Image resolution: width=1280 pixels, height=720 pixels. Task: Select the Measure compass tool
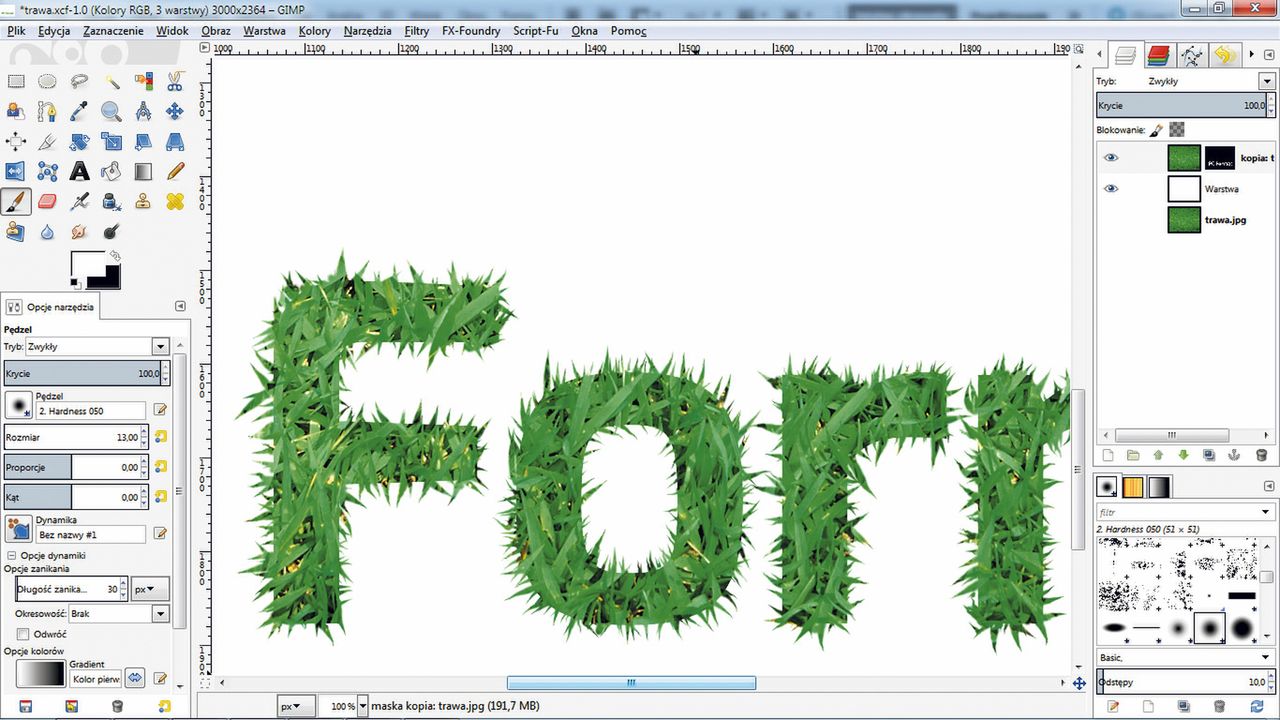[x=143, y=112]
